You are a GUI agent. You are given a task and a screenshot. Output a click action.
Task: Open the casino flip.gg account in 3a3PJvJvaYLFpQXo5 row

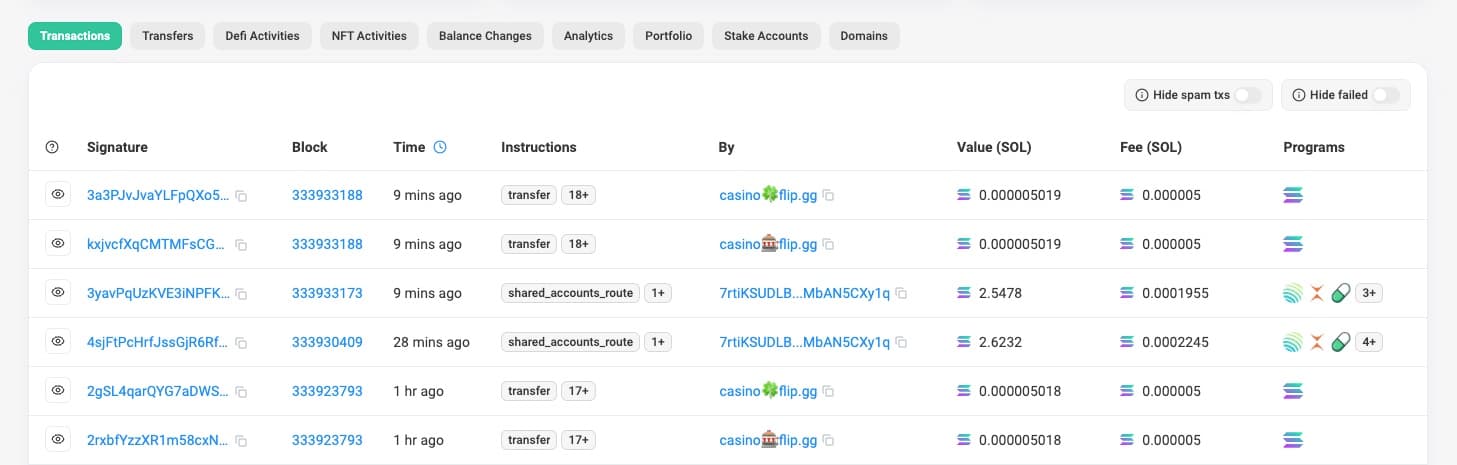pos(768,195)
